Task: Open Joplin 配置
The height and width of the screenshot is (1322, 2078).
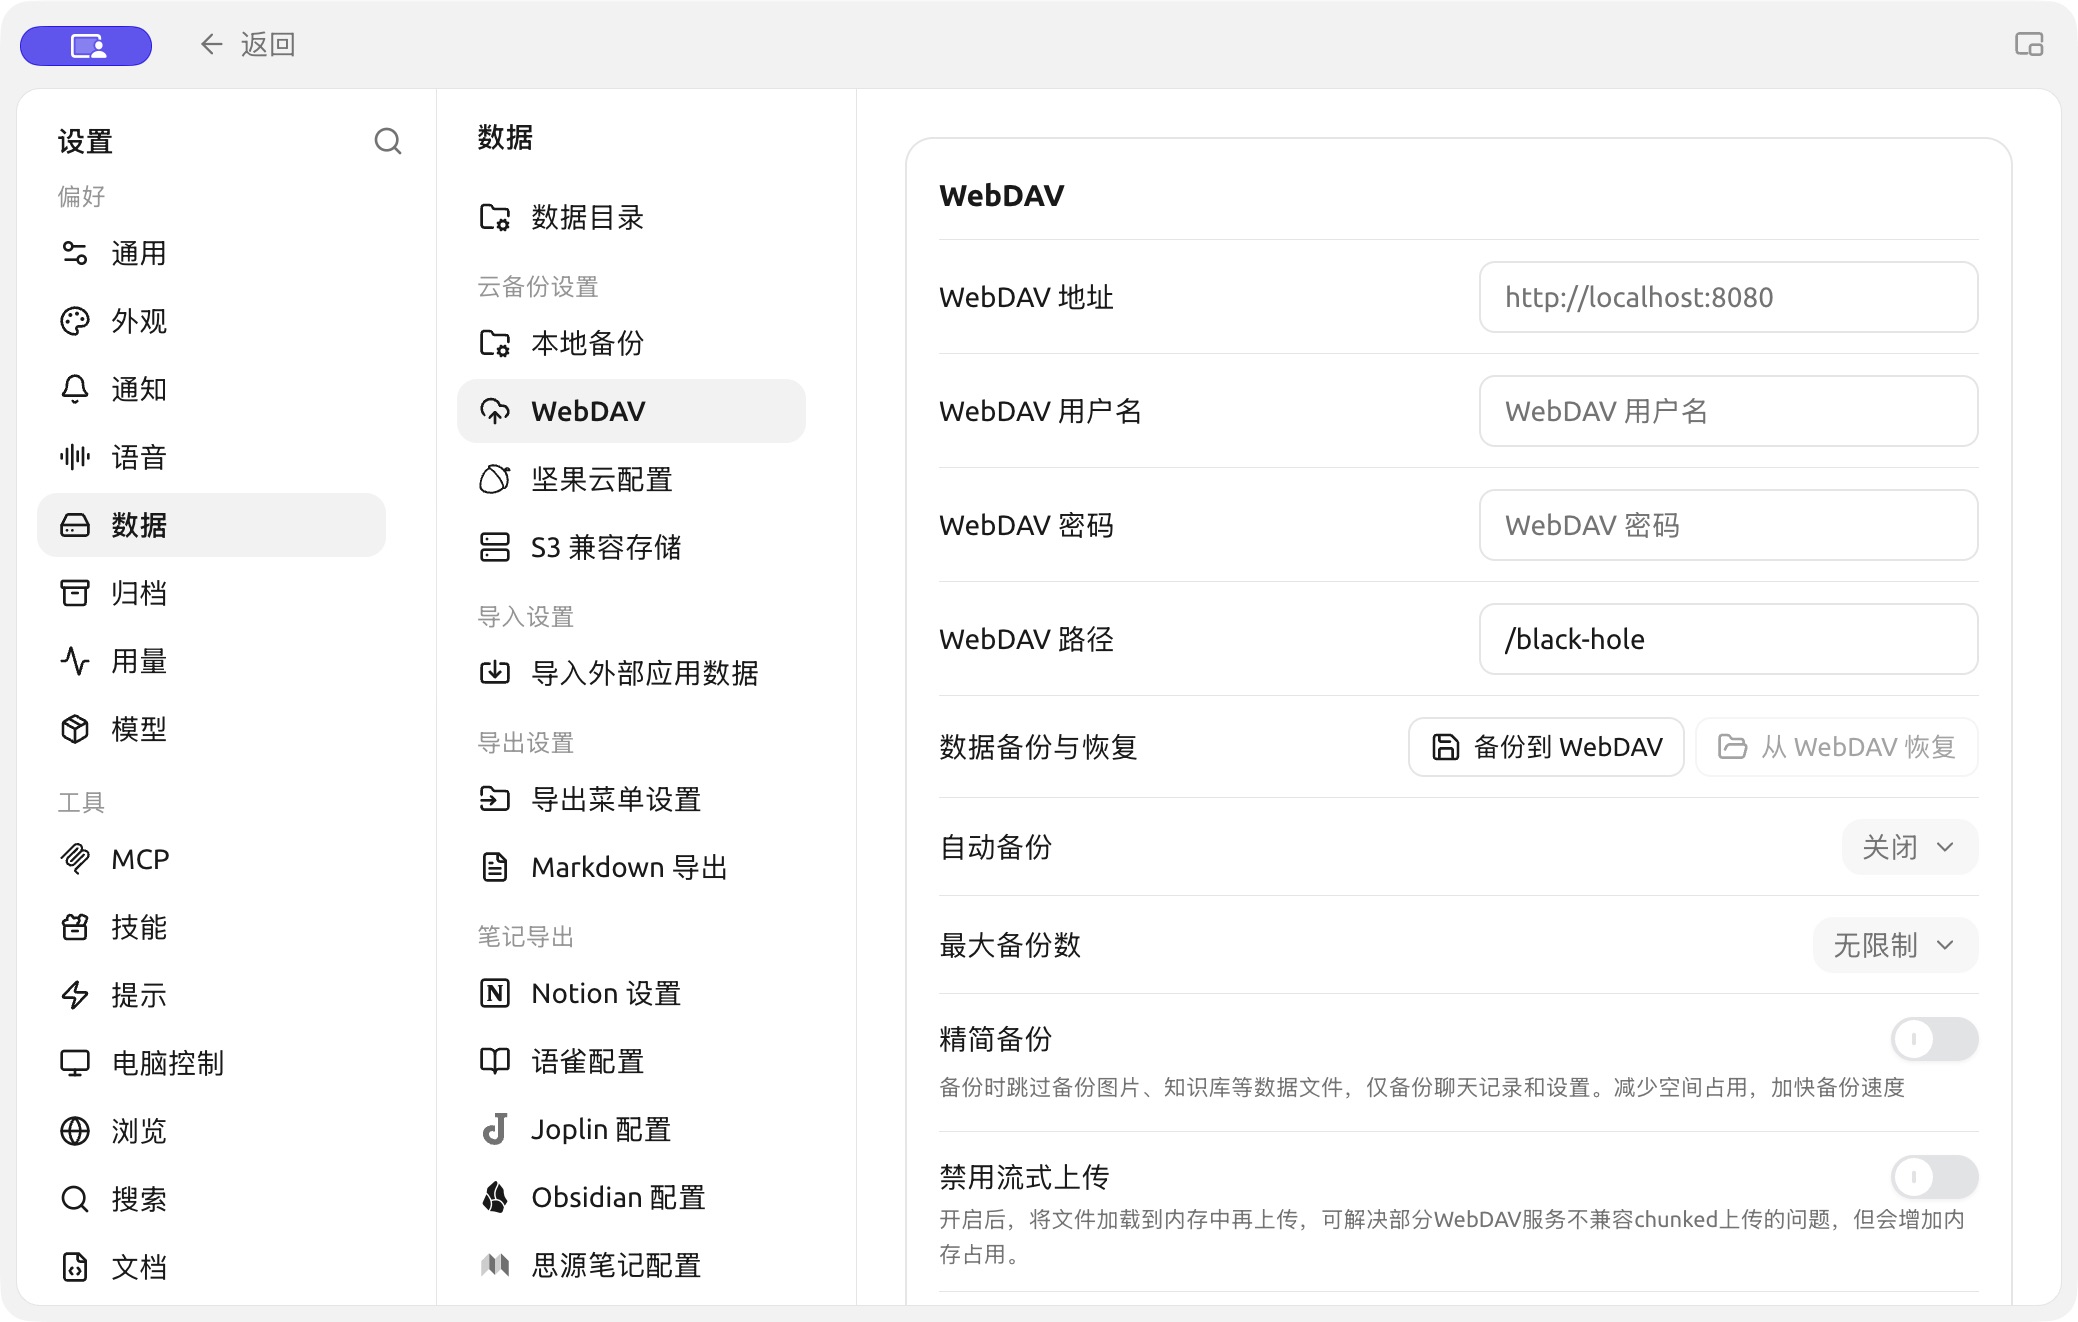Action: 631,1129
